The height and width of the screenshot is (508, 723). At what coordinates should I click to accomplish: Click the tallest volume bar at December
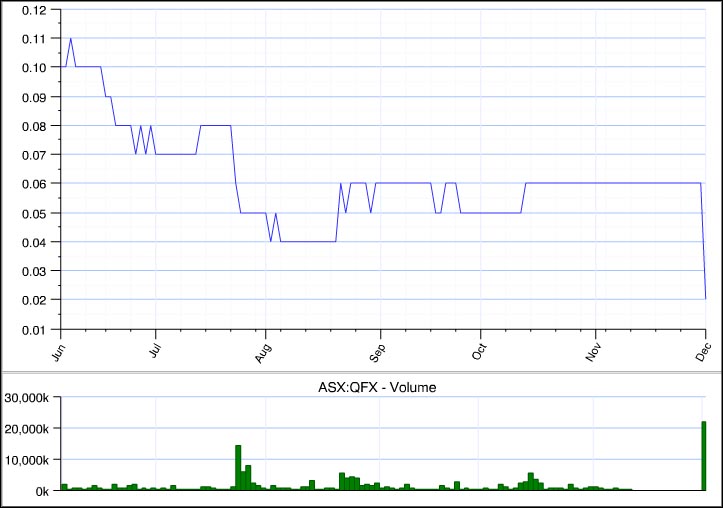click(x=704, y=456)
